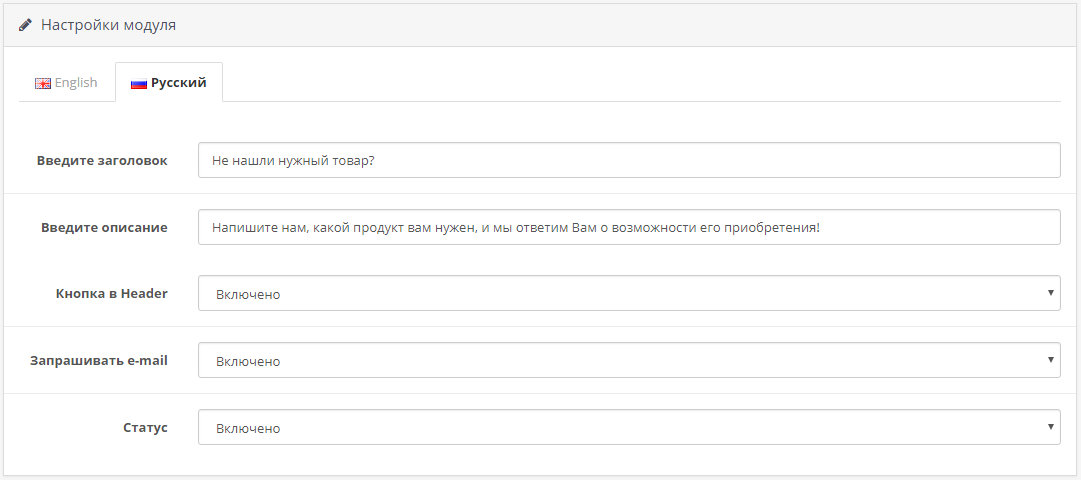This screenshot has width=1081, height=480.
Task: Click the Russian flag icon
Action: click(139, 83)
